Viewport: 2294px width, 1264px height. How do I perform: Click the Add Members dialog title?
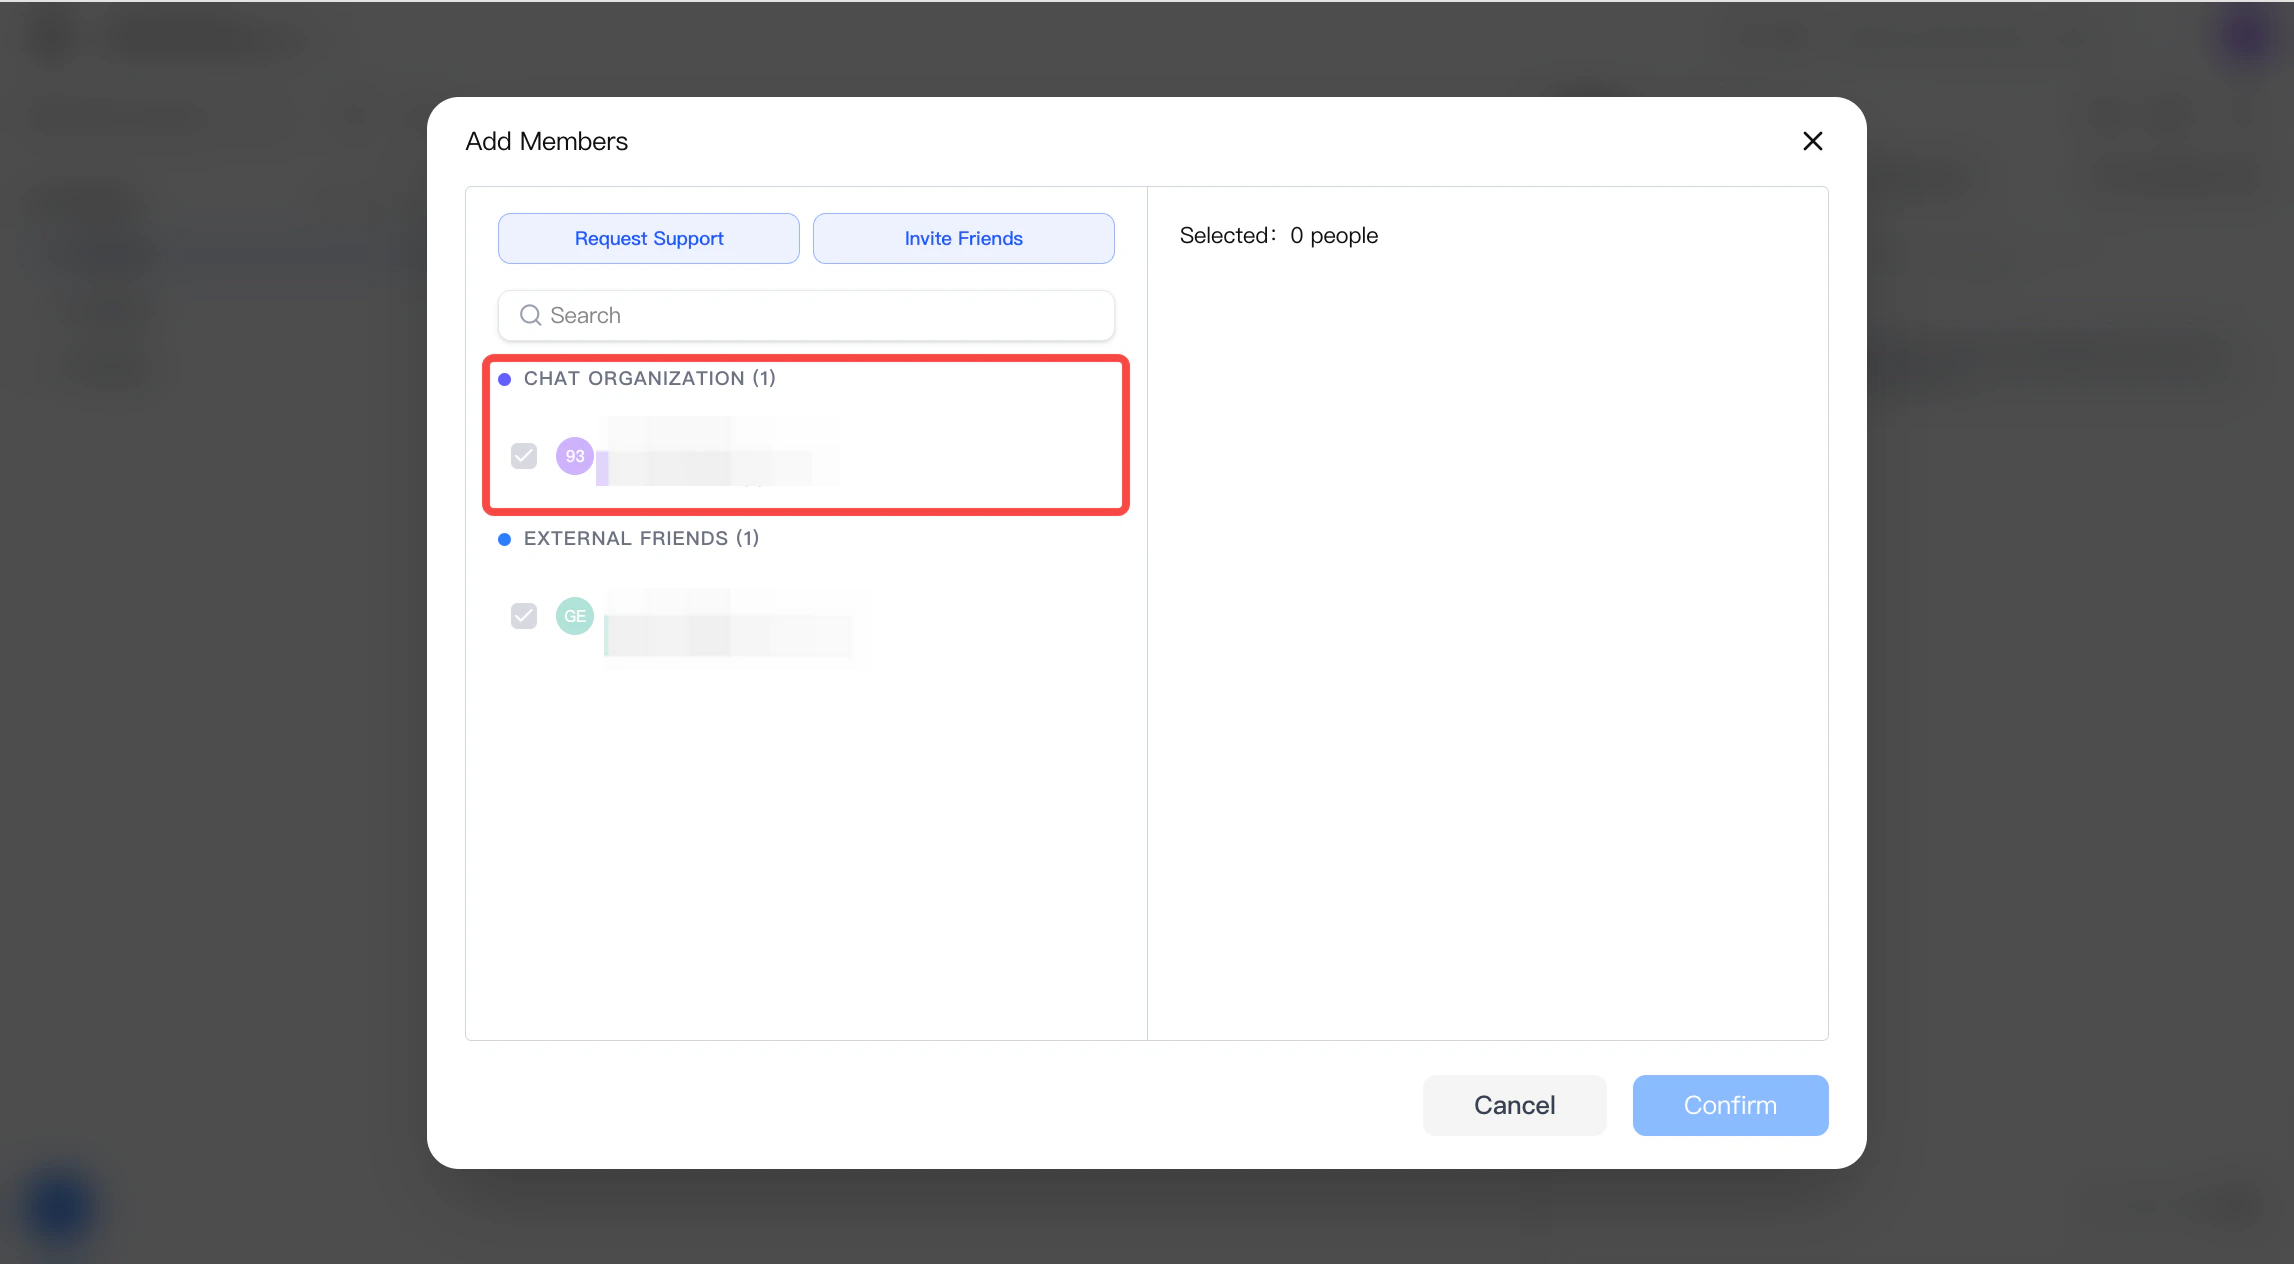(546, 141)
